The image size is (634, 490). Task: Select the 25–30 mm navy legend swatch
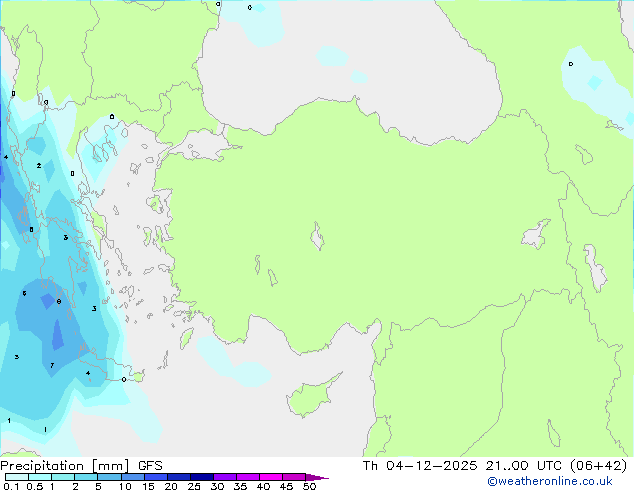pyautogui.click(x=202, y=477)
